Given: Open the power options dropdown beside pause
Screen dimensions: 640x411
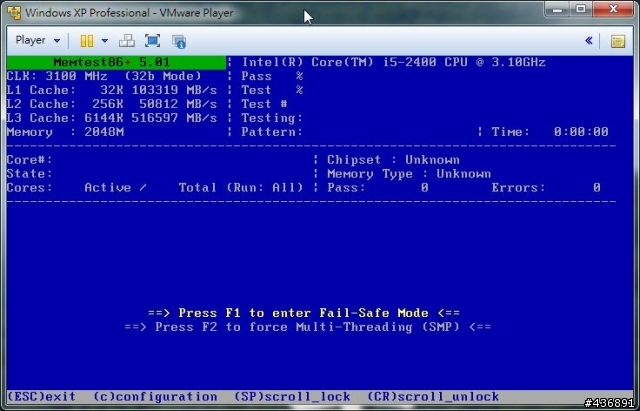Looking at the screenshot, I should click(x=104, y=41).
